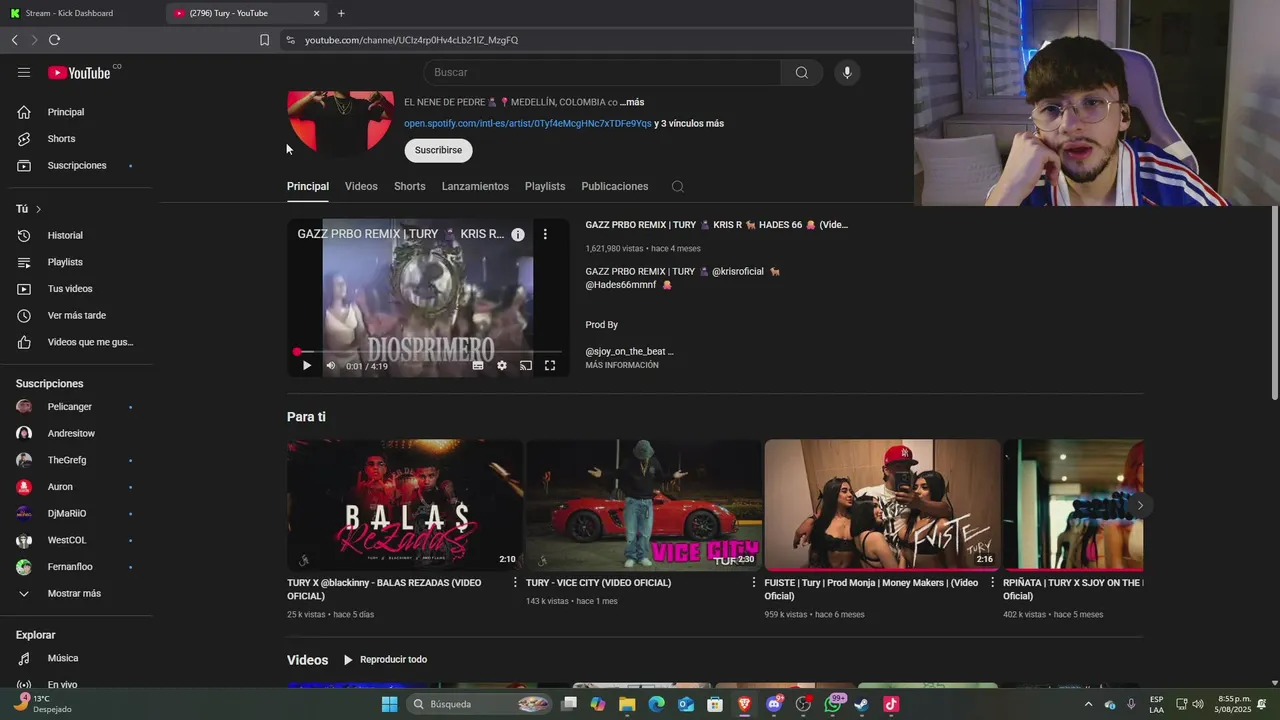Toggle subtitles on the video player

click(478, 366)
